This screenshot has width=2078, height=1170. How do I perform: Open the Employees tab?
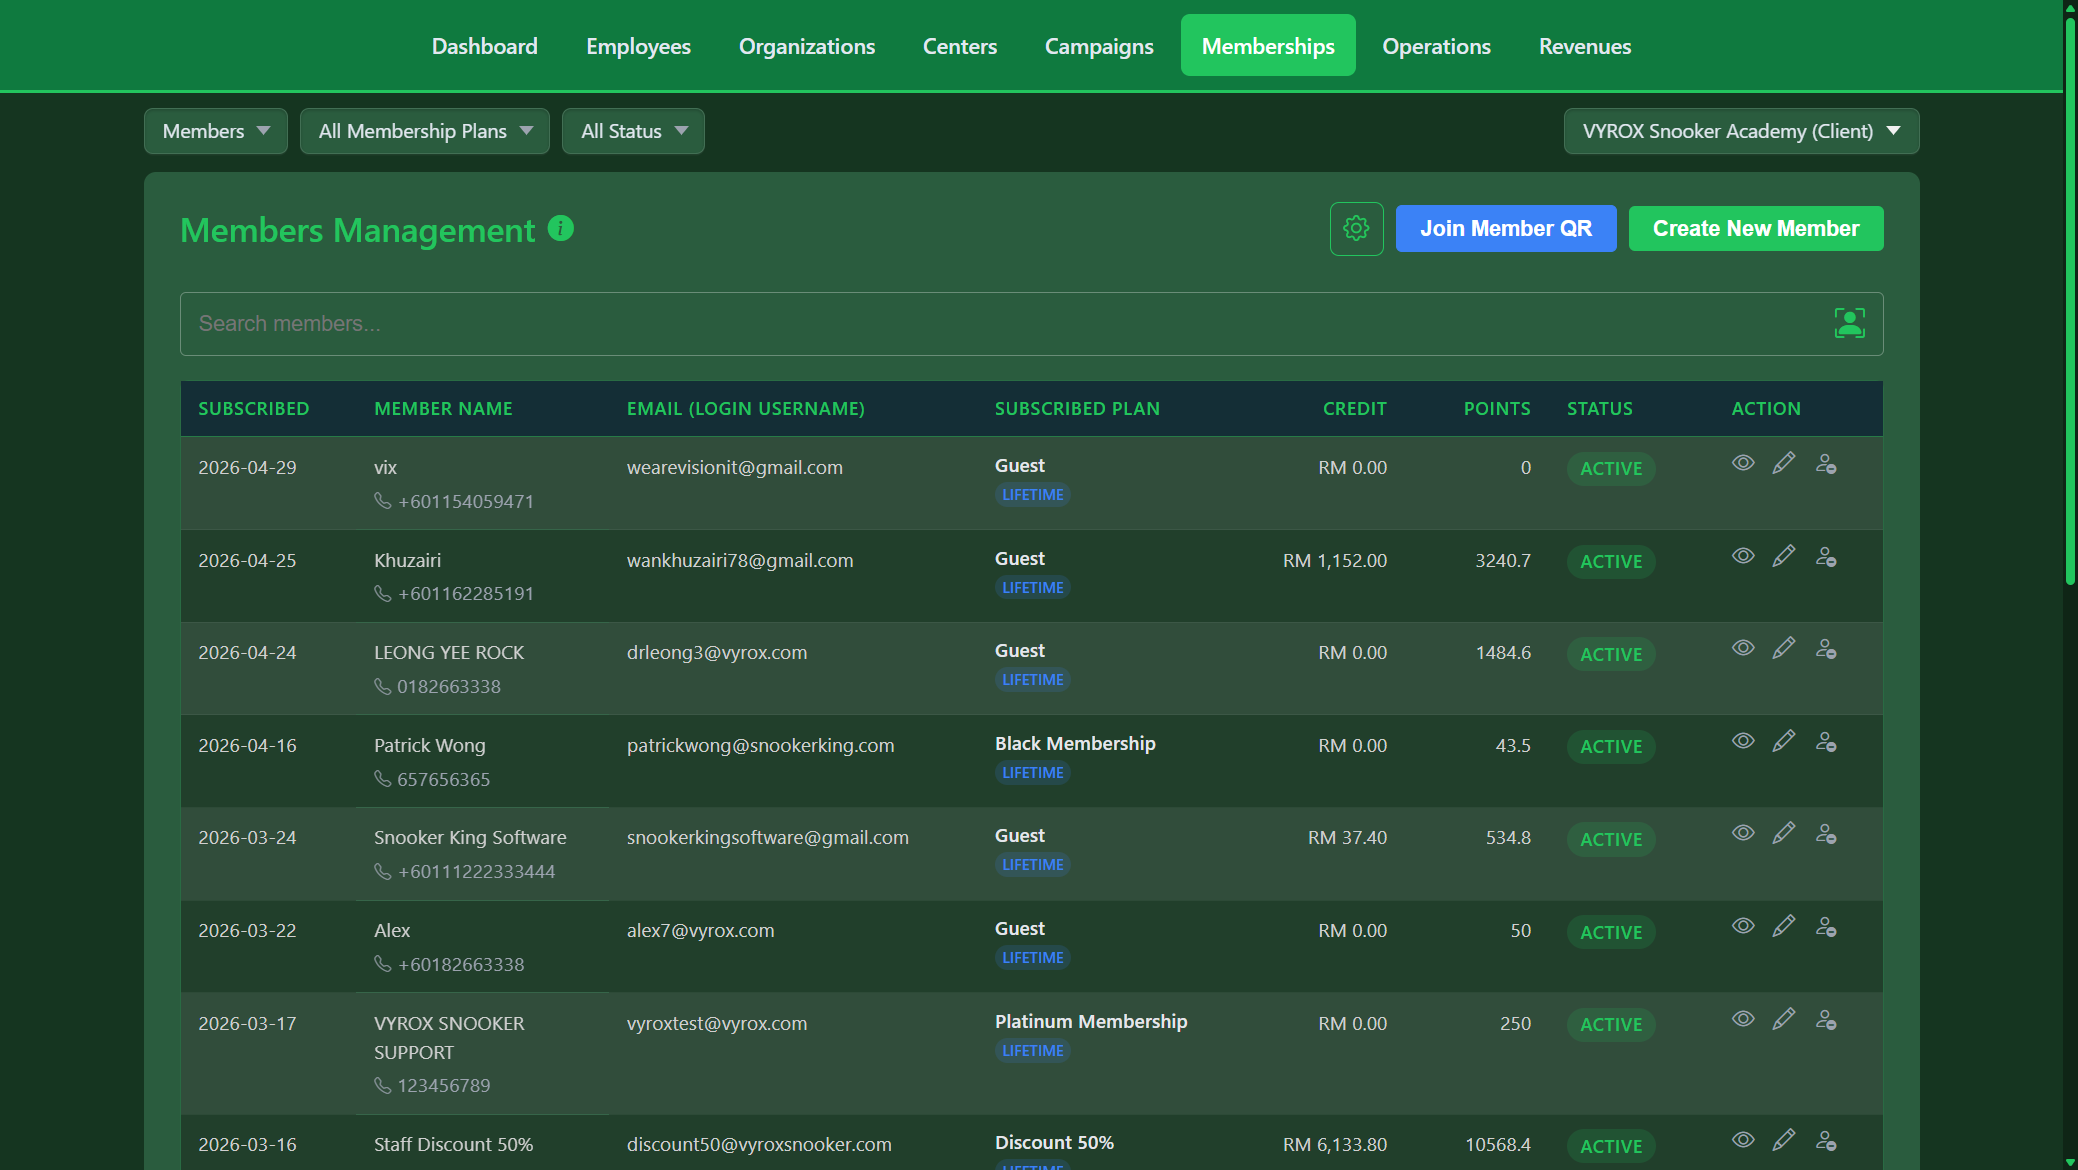tap(638, 46)
